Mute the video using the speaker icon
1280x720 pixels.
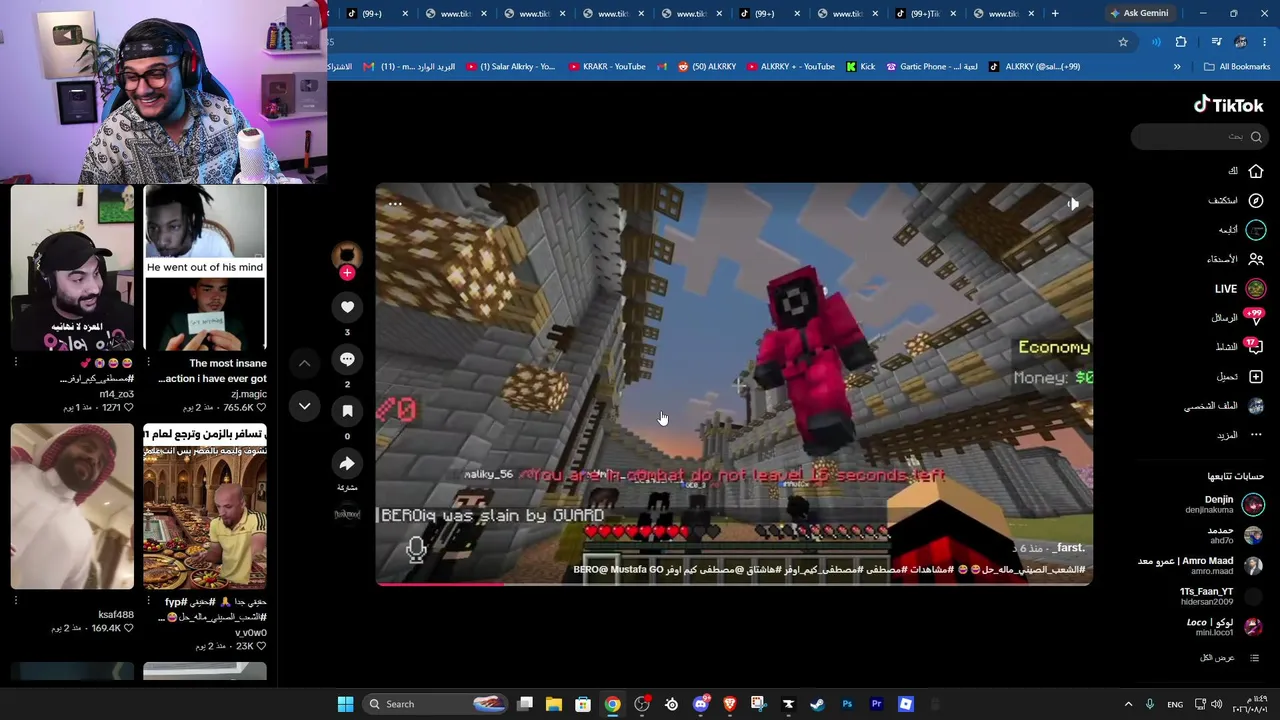[1072, 204]
